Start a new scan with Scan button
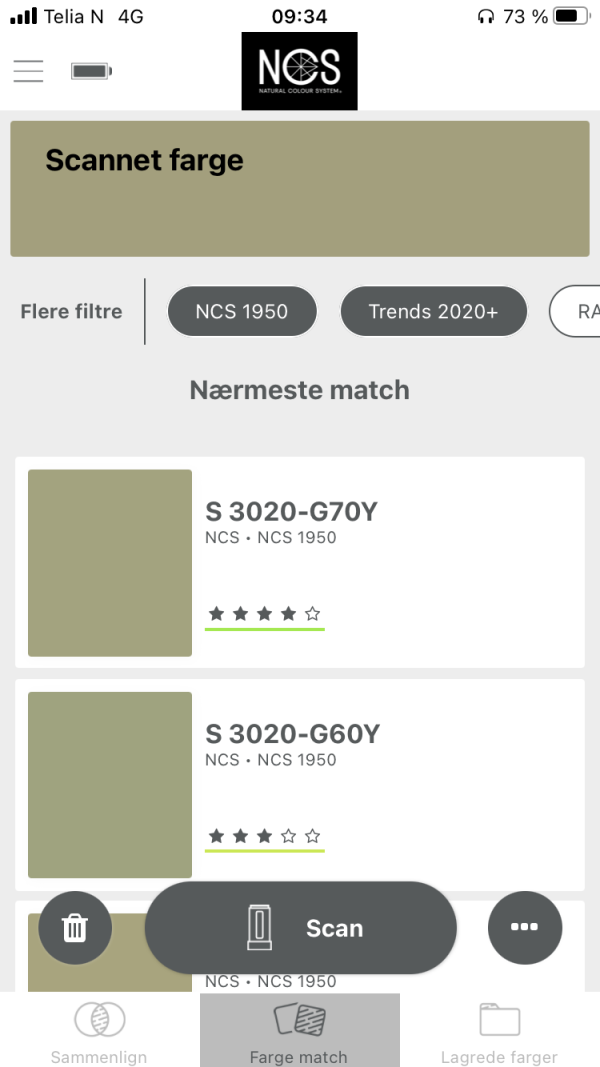The width and height of the screenshot is (600, 1067). [x=301, y=928]
